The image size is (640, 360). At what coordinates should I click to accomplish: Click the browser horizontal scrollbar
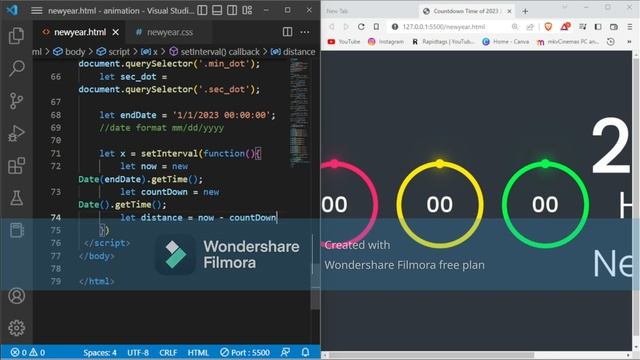tap(432, 355)
